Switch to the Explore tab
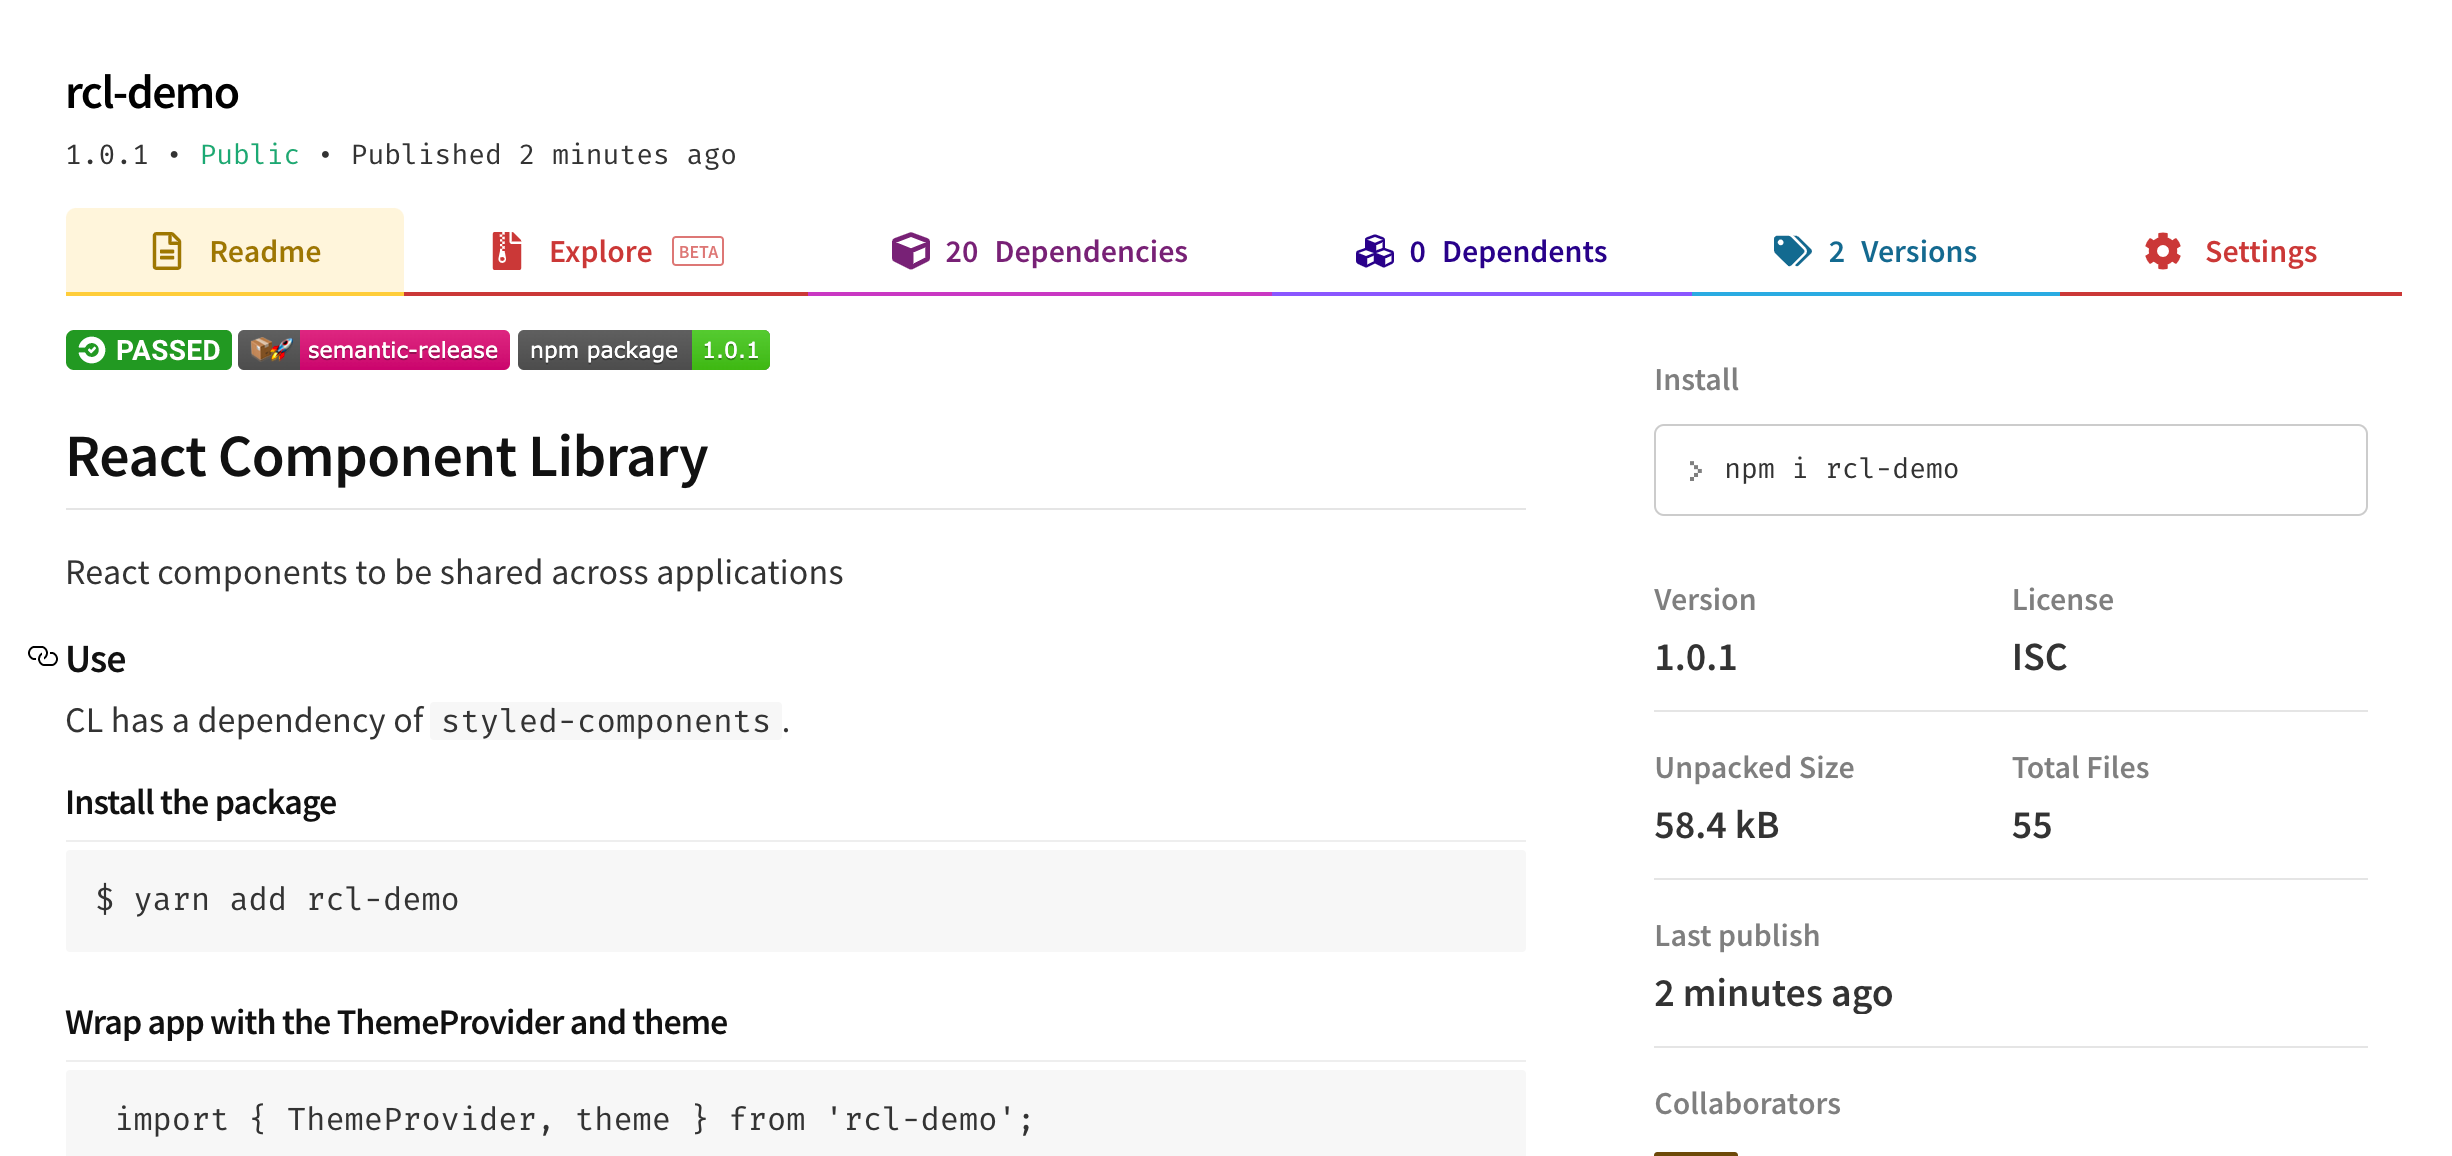The height and width of the screenshot is (1156, 2452). [601, 251]
